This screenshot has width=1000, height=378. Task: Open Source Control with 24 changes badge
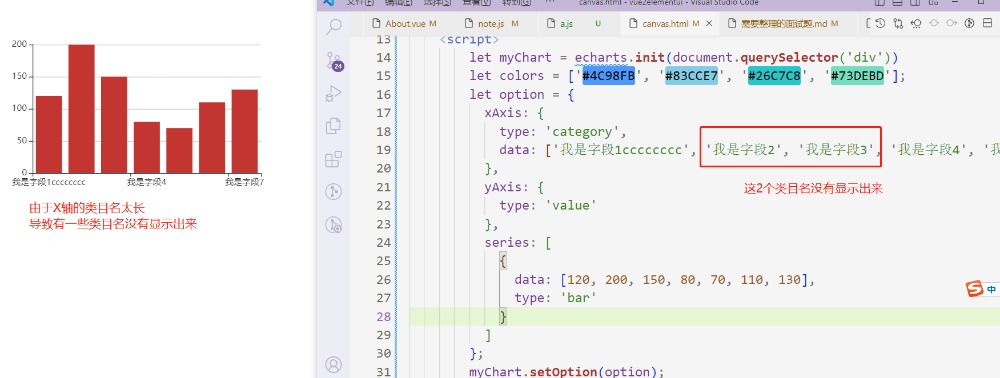click(x=334, y=61)
